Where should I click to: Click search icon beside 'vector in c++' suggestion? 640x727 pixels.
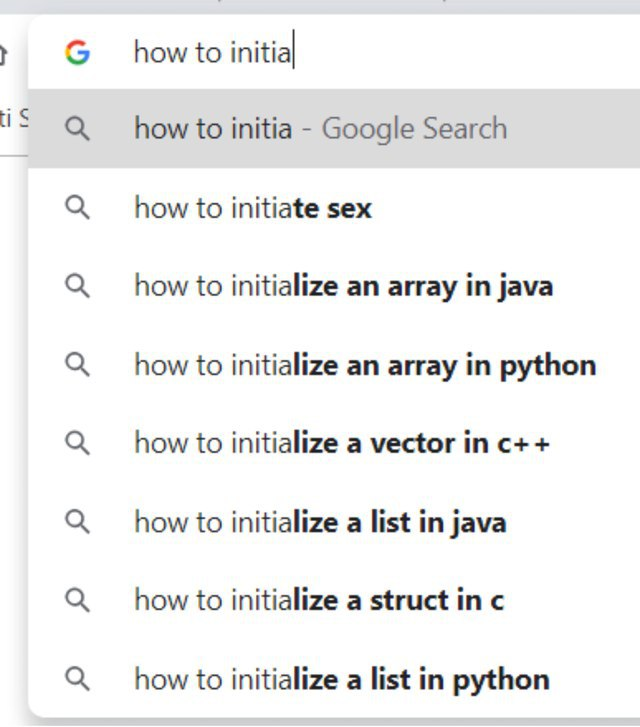[x=77, y=443]
